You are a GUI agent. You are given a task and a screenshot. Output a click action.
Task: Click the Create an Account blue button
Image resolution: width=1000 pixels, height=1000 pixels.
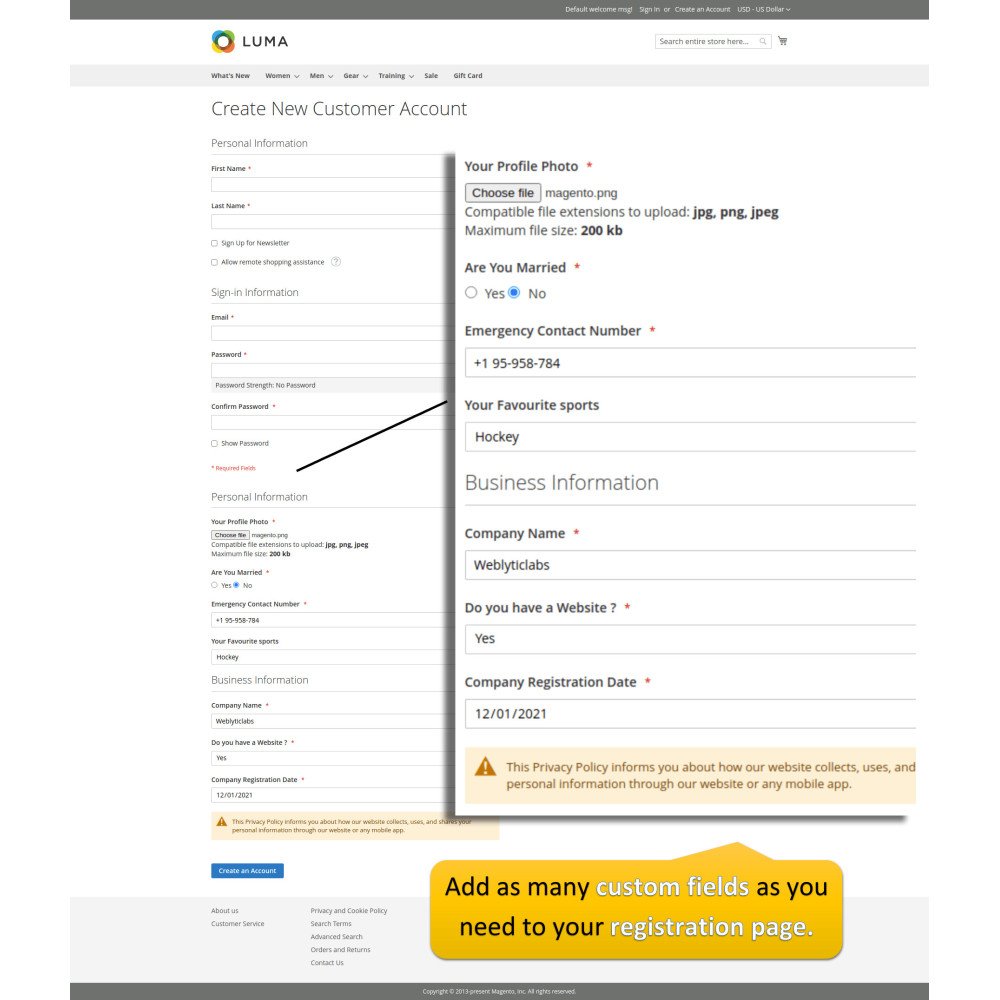click(x=247, y=871)
